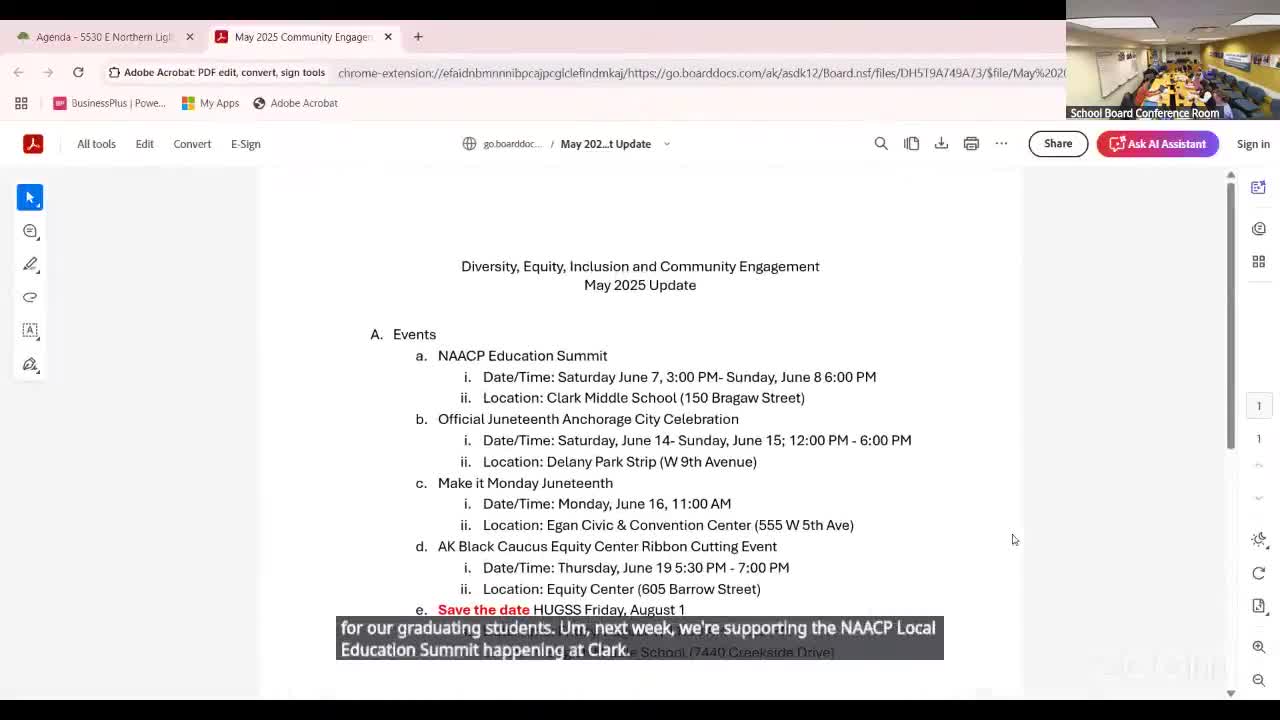Zoom in on the document
Screen dimensions: 1280x720
[x=1258, y=647]
